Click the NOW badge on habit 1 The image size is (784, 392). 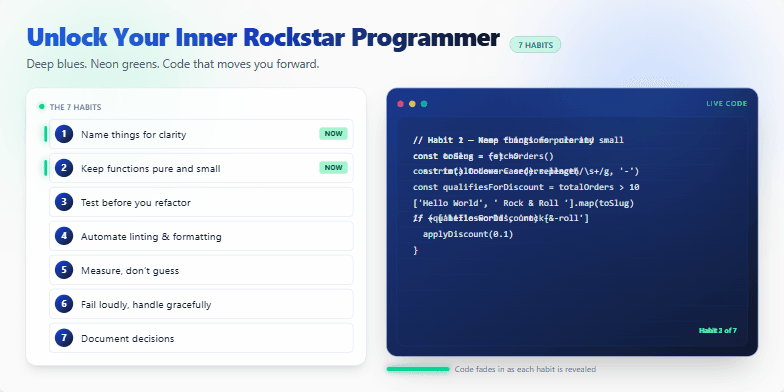[334, 134]
